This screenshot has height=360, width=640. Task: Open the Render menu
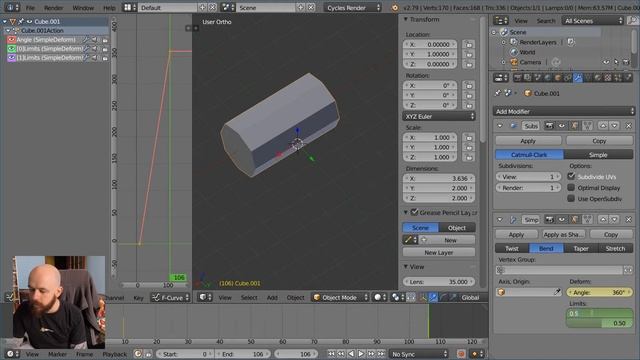pyautogui.click(x=53, y=8)
